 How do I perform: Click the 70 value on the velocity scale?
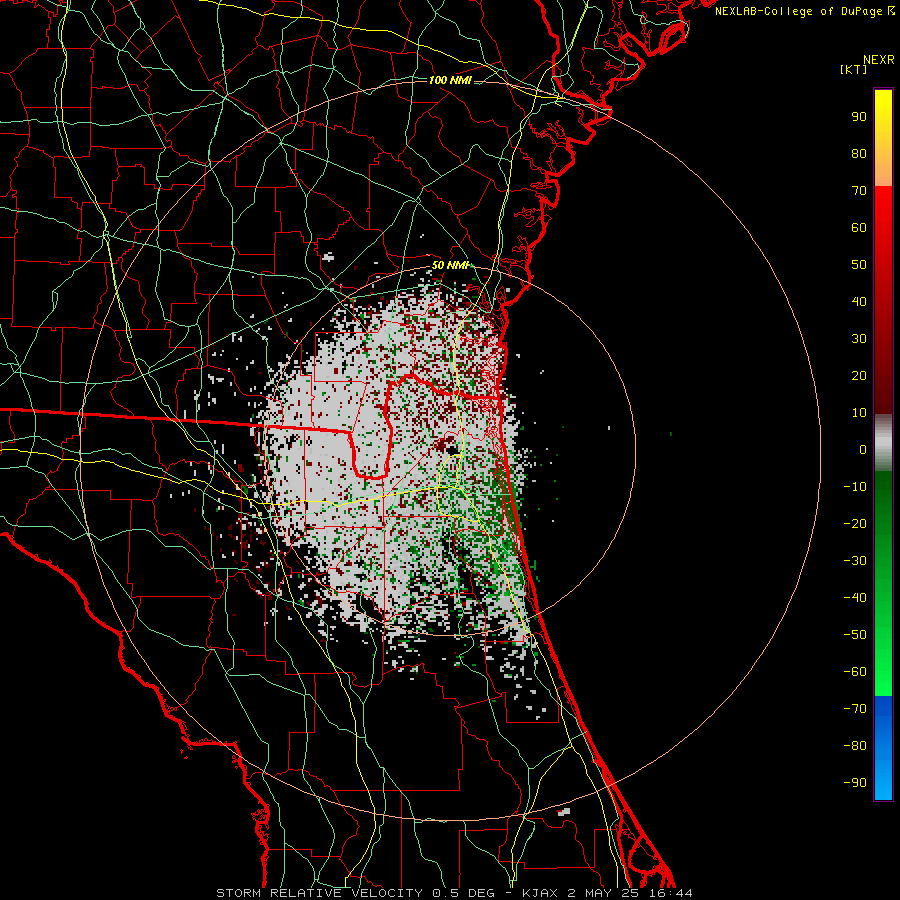point(859,191)
